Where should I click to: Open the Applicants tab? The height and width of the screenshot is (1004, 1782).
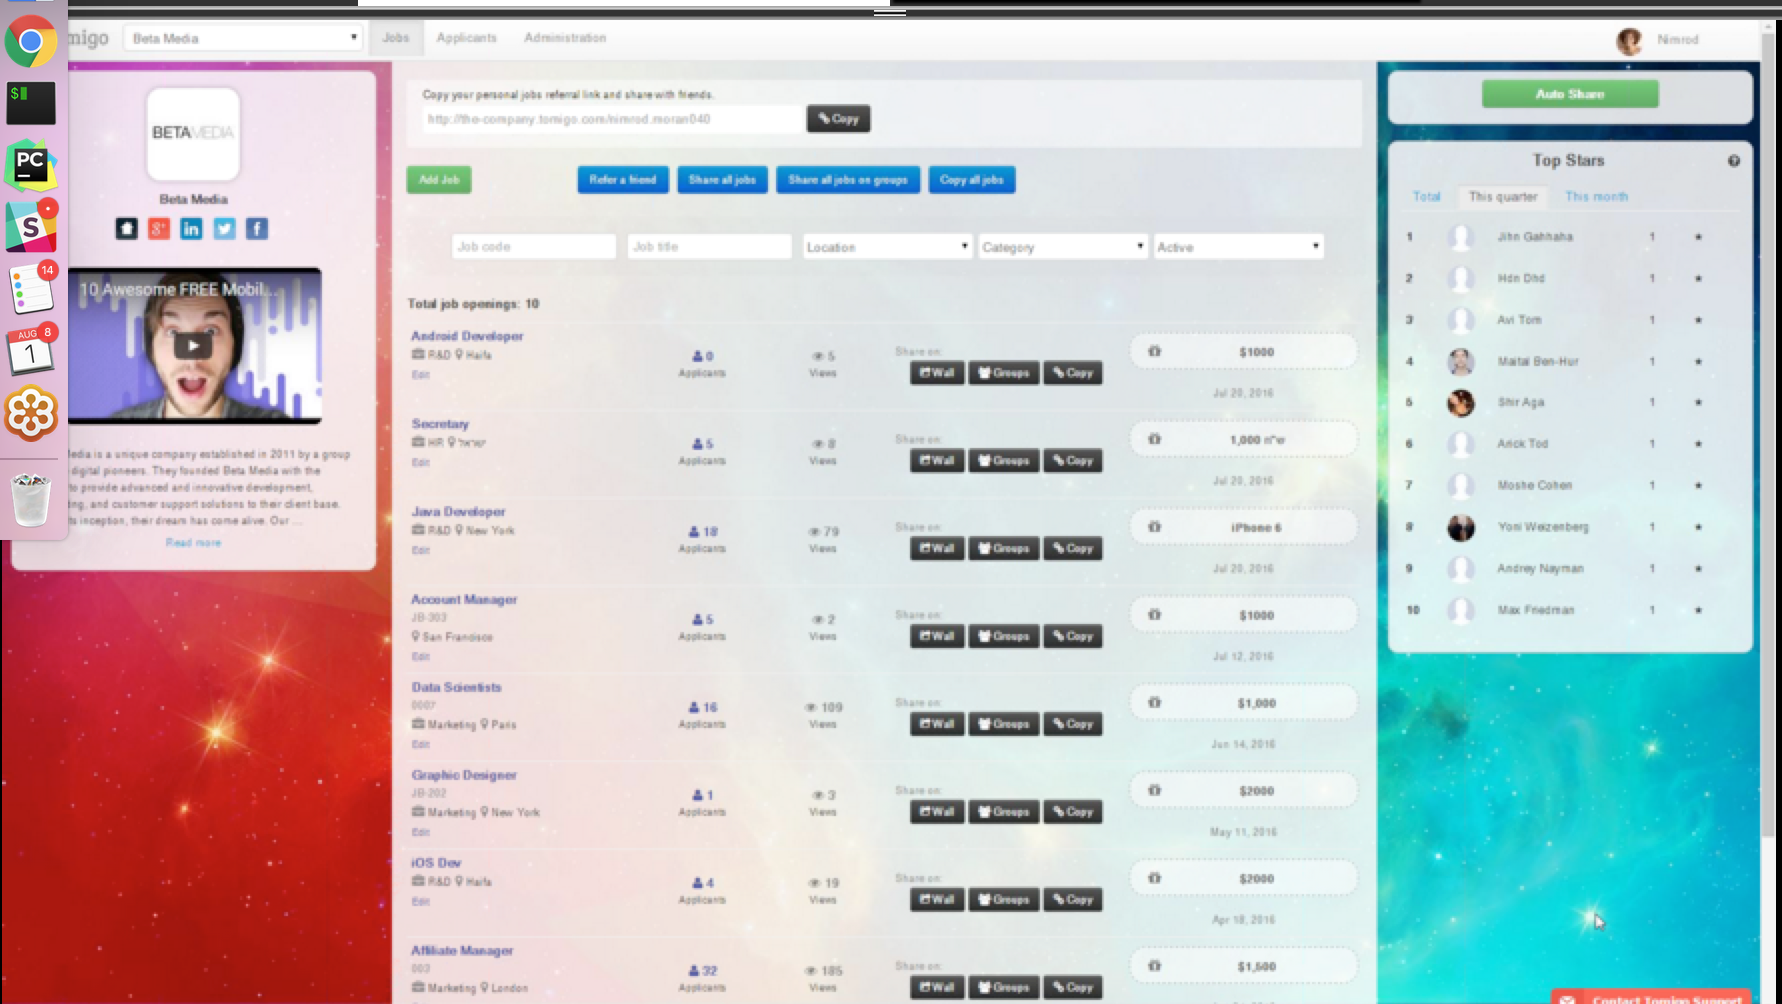[466, 38]
